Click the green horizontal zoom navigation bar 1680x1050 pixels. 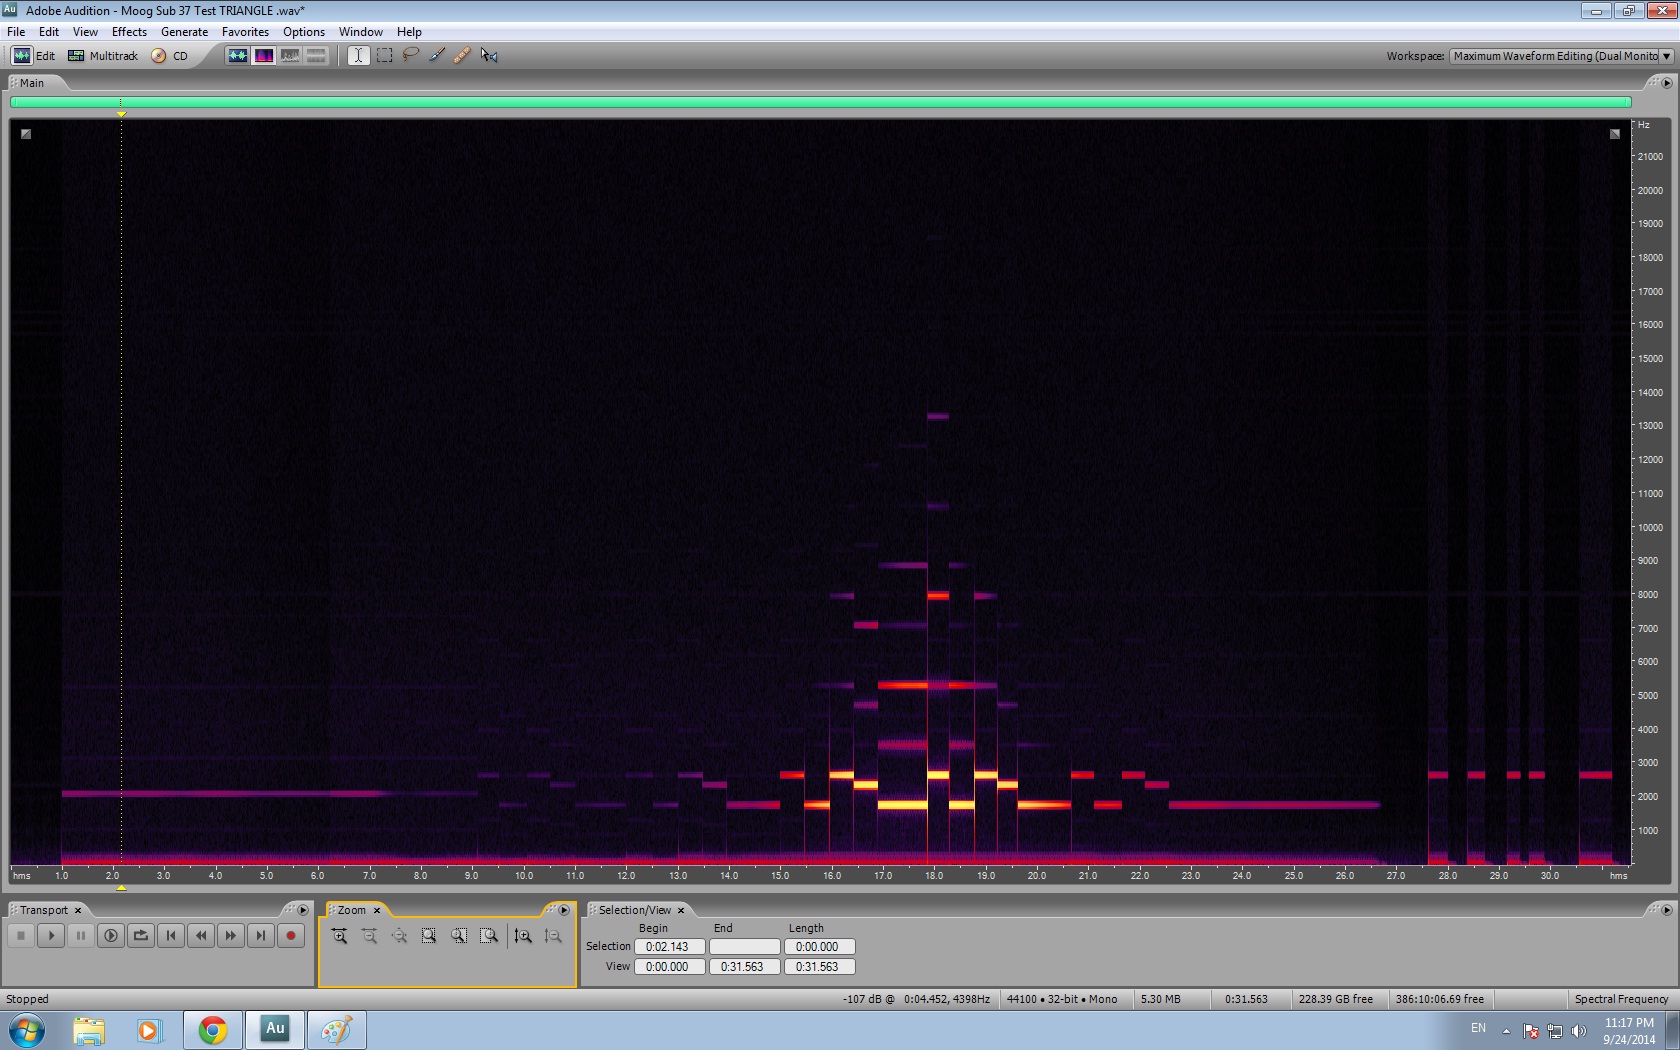(x=820, y=102)
